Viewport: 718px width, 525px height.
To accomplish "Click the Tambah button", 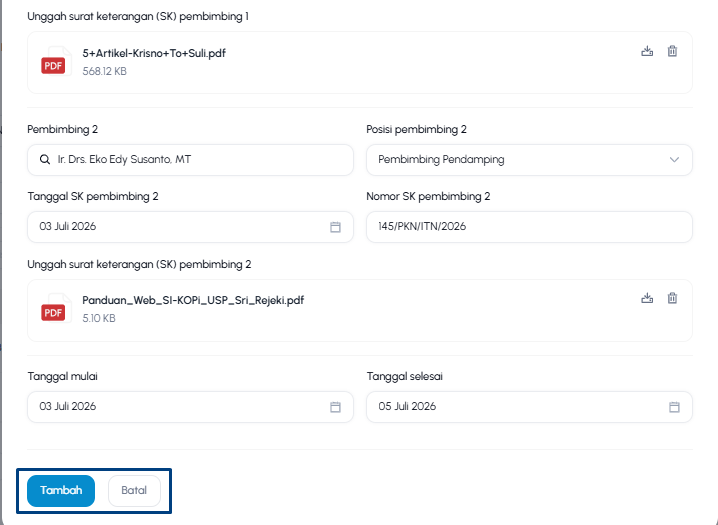I will [x=61, y=491].
